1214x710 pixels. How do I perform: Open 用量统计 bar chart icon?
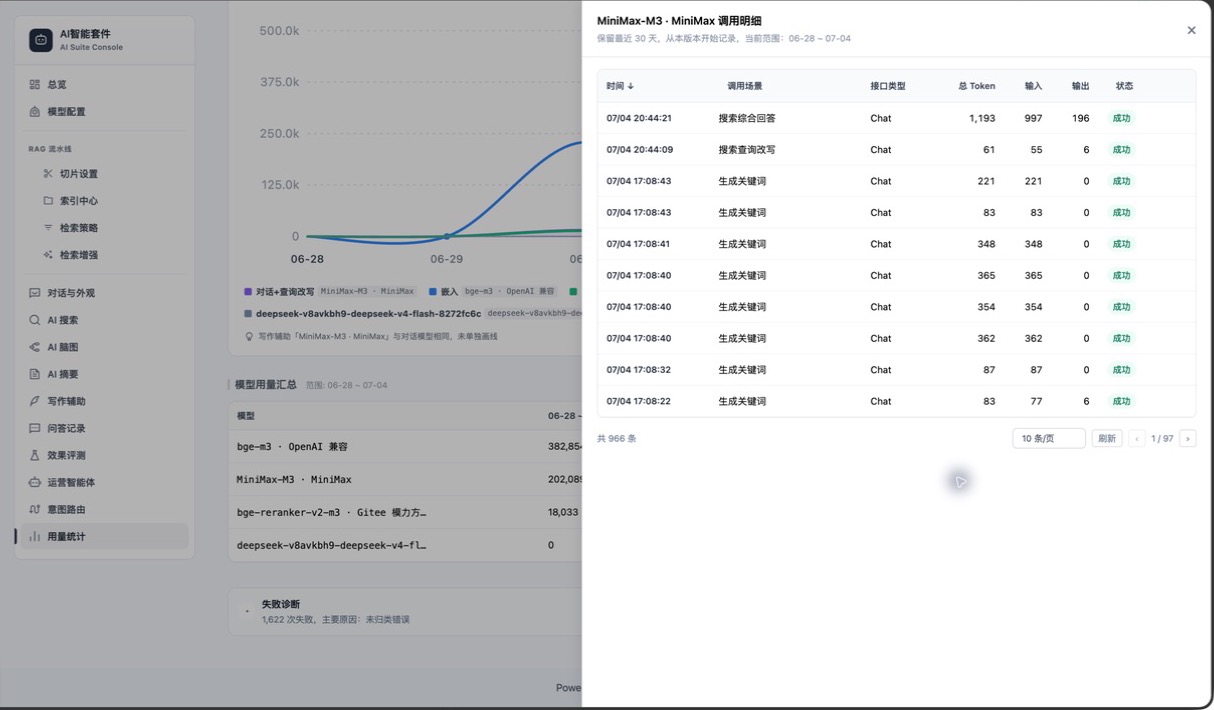pyautogui.click(x=35, y=537)
